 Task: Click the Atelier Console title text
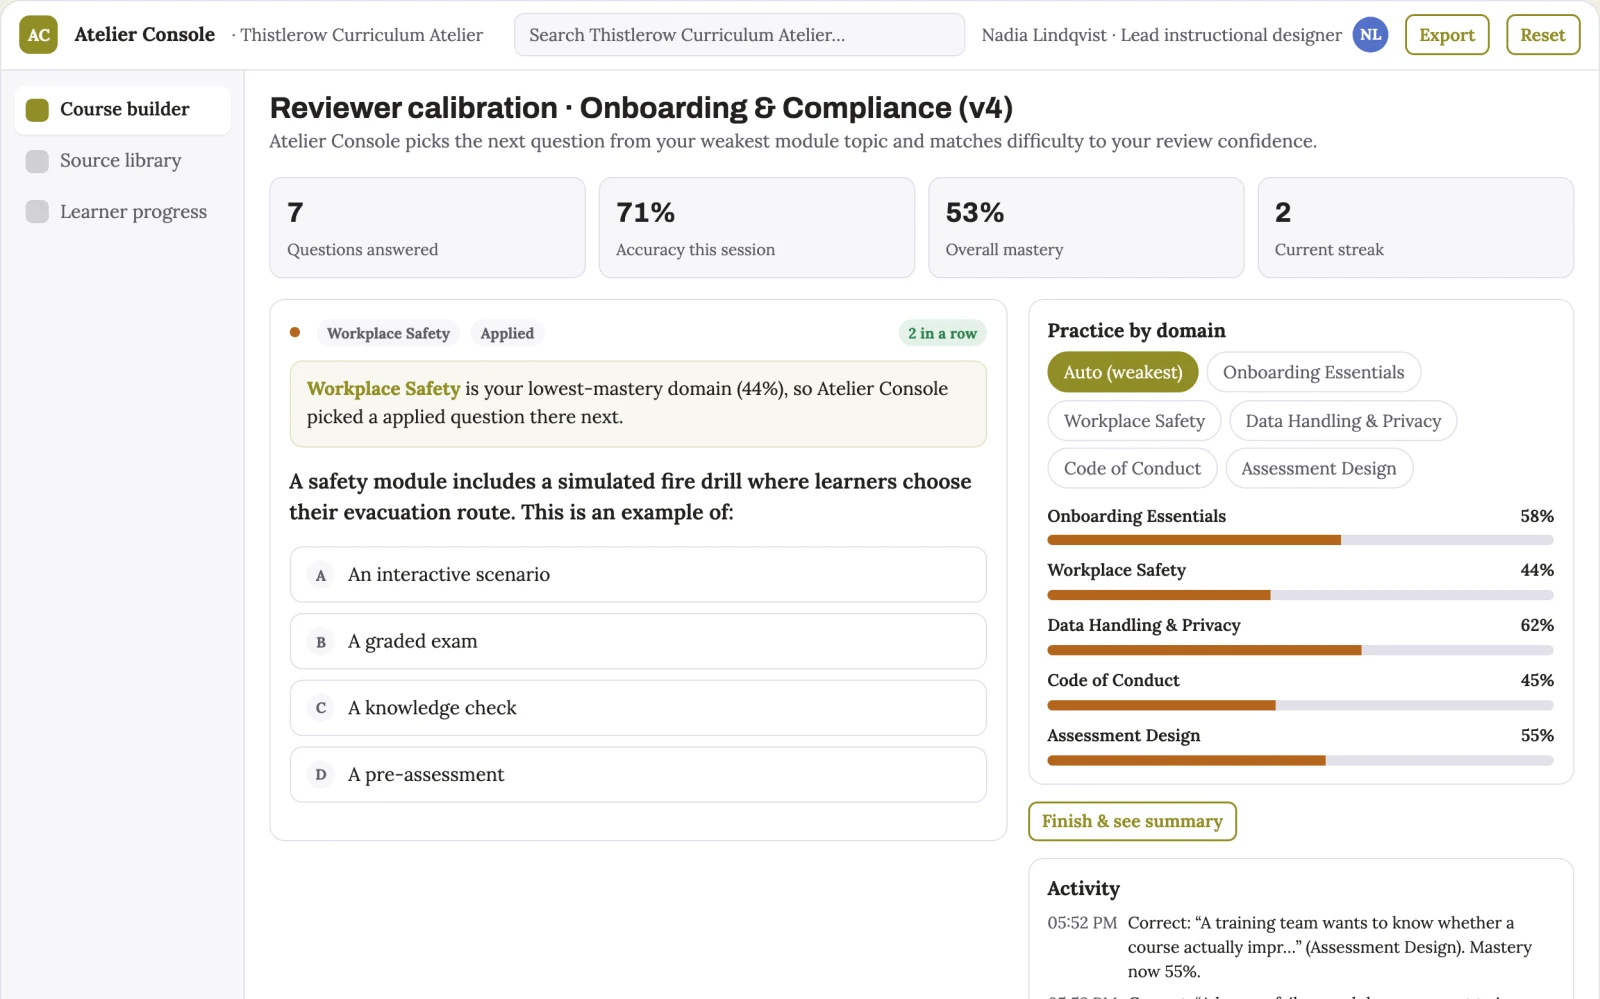[145, 35]
